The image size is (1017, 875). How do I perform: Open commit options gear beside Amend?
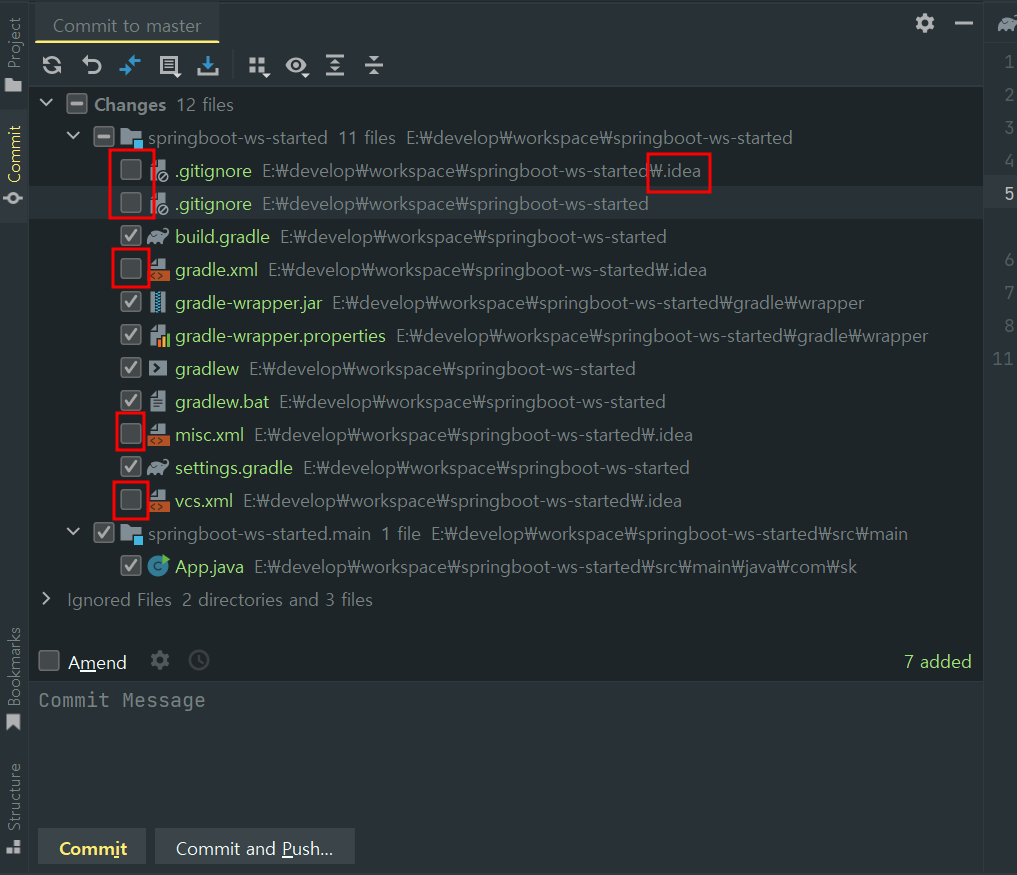160,661
